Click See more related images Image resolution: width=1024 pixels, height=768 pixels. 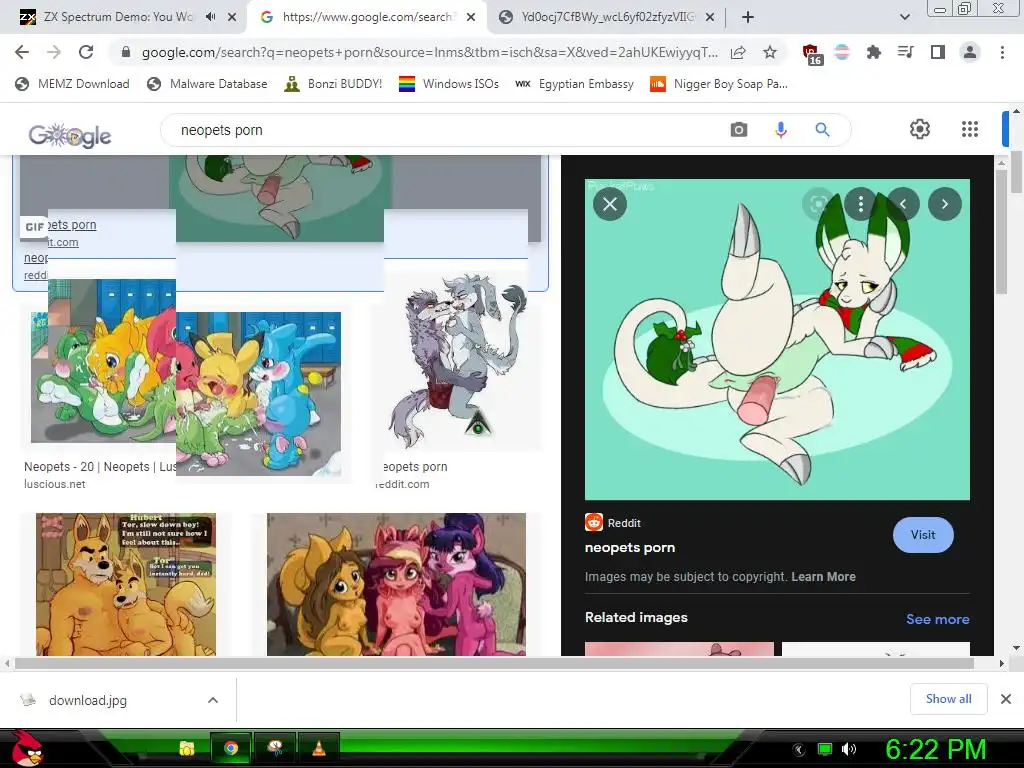937,619
